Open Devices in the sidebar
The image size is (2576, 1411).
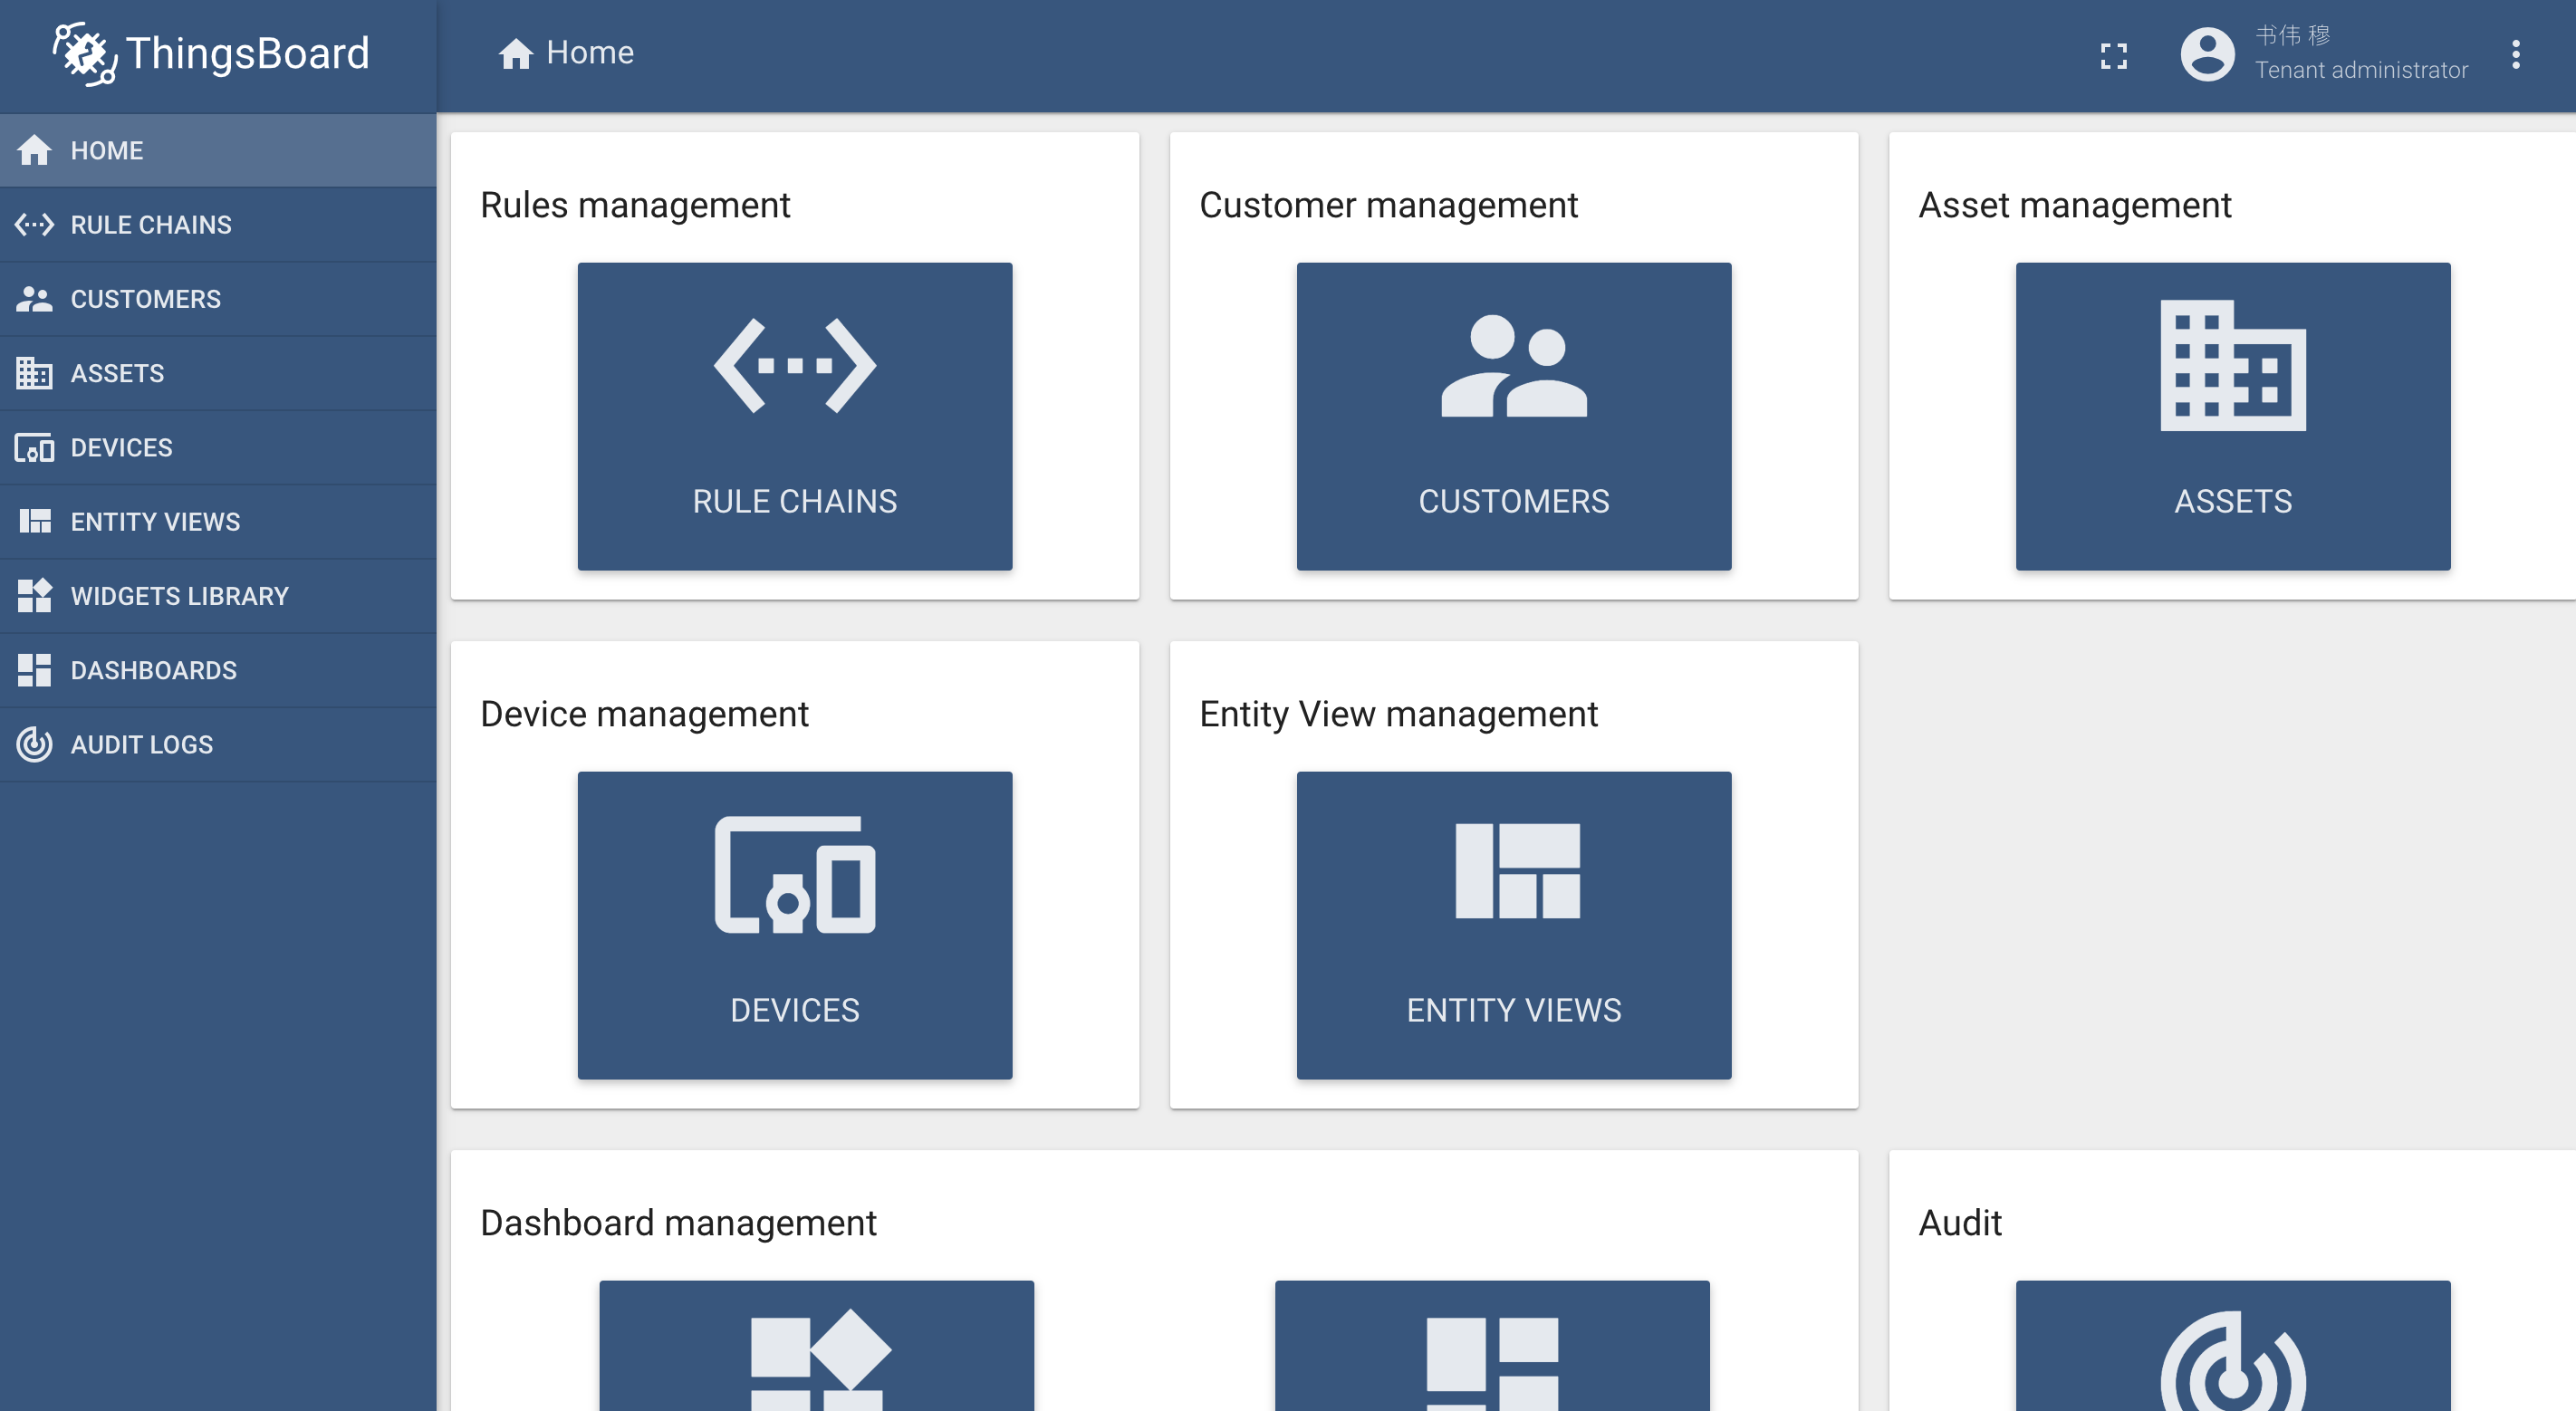point(121,447)
